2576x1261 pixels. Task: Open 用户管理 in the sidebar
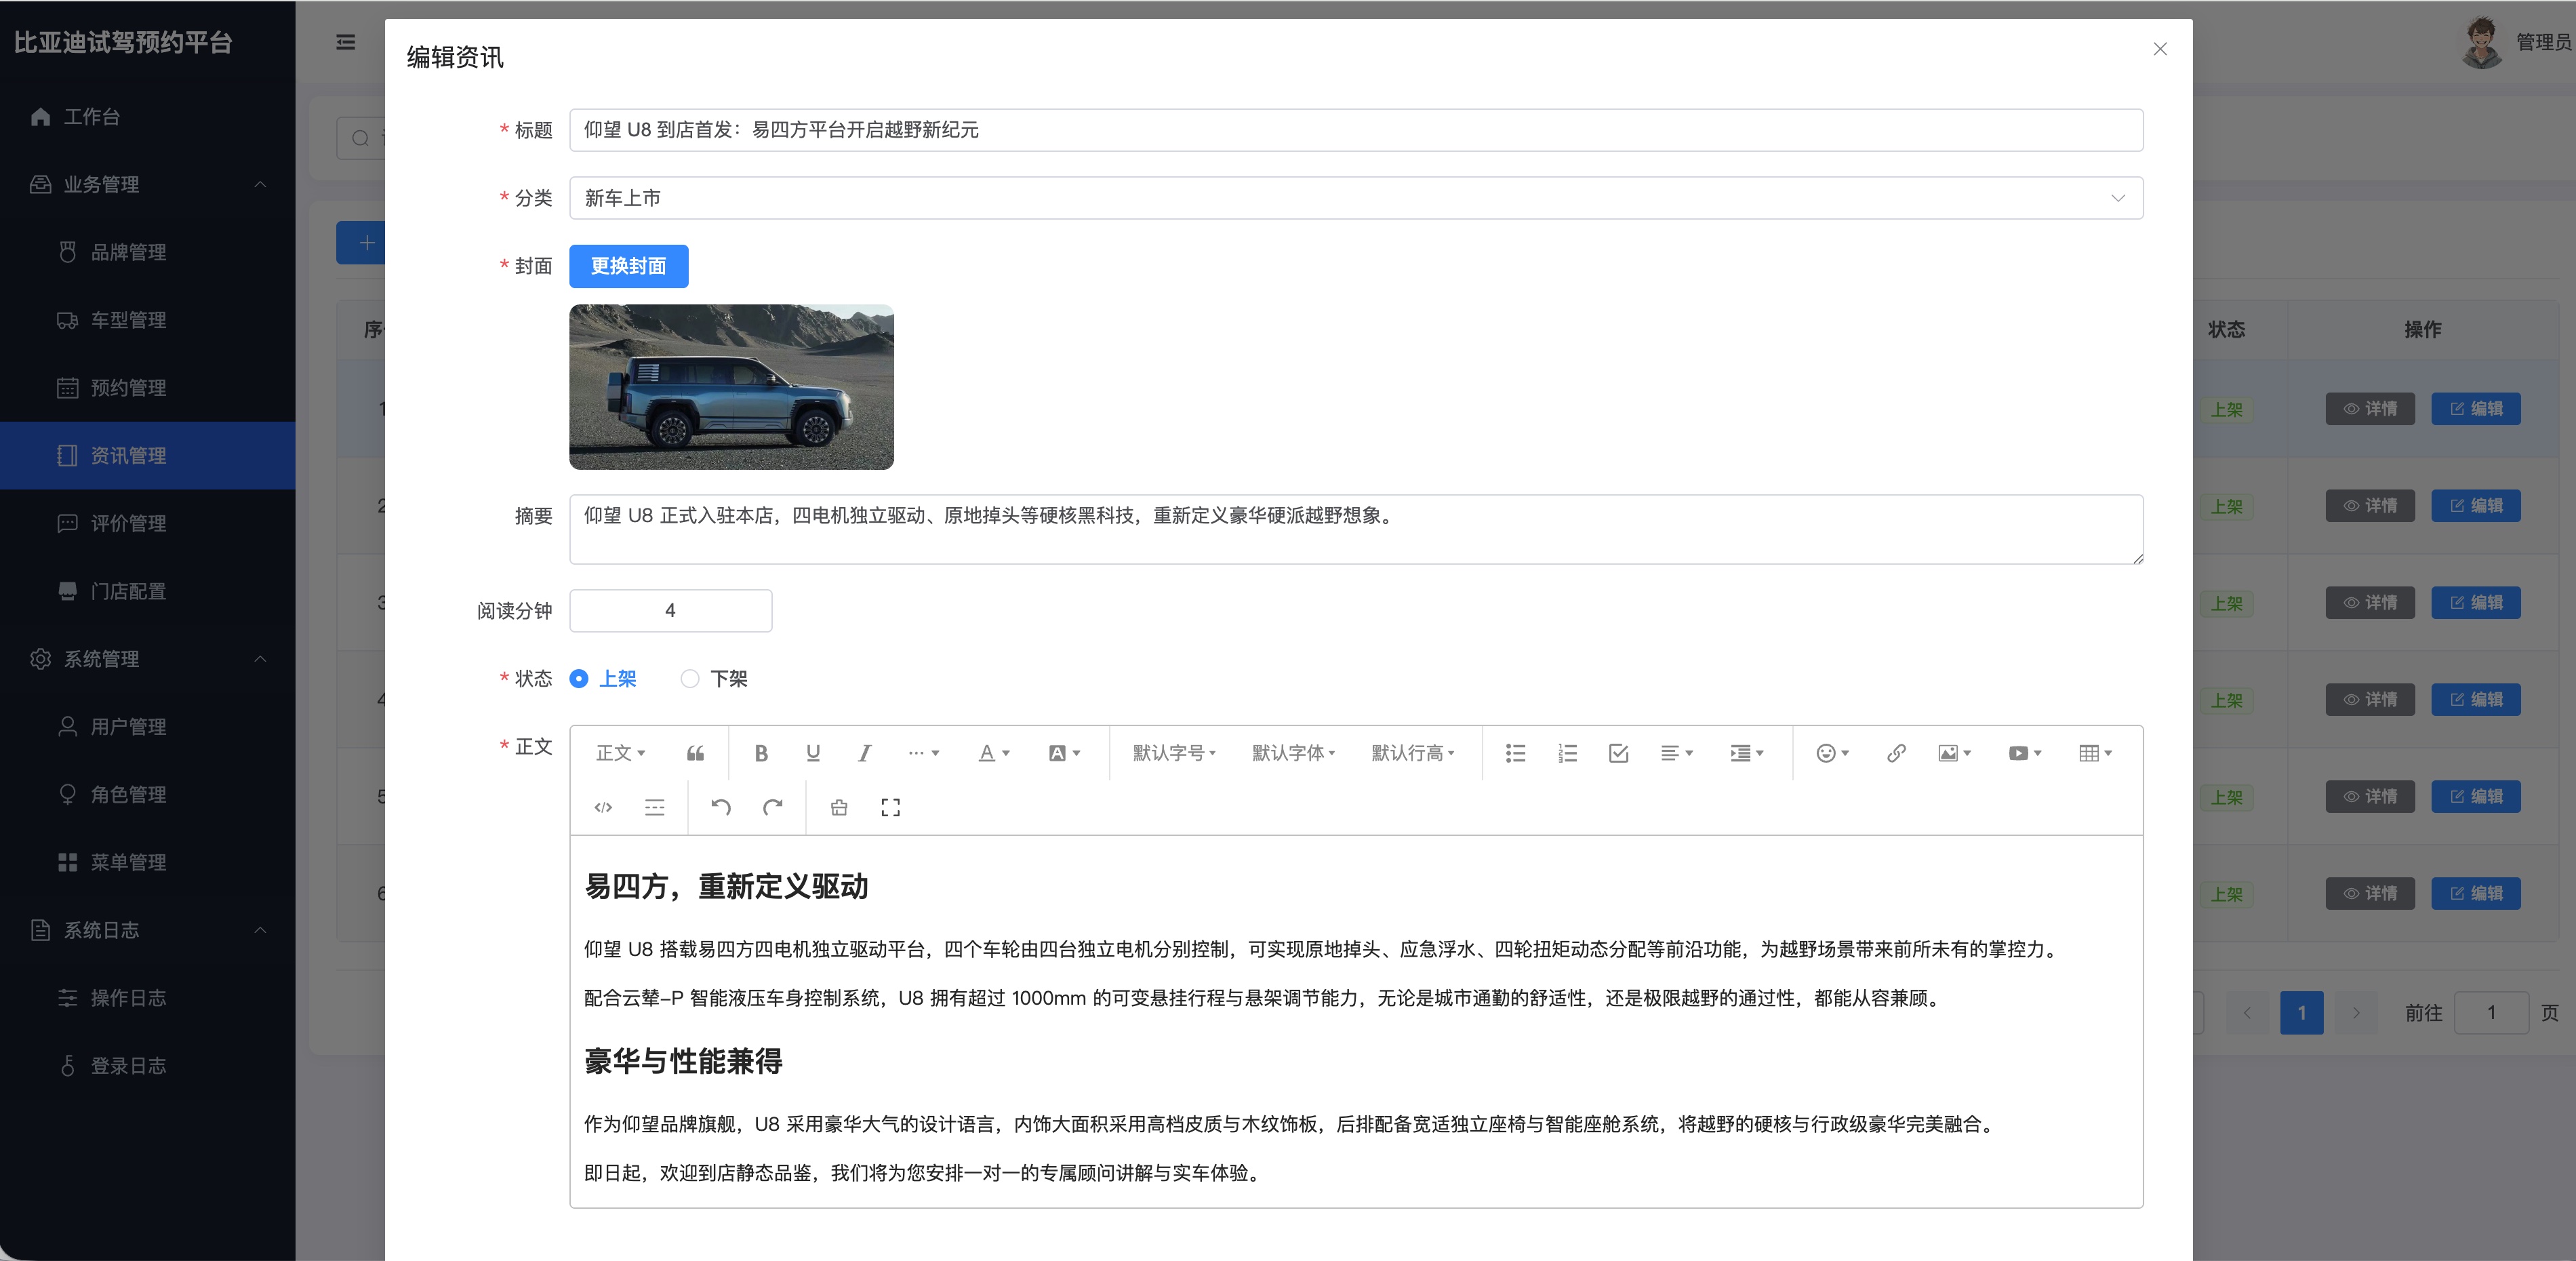click(x=148, y=727)
